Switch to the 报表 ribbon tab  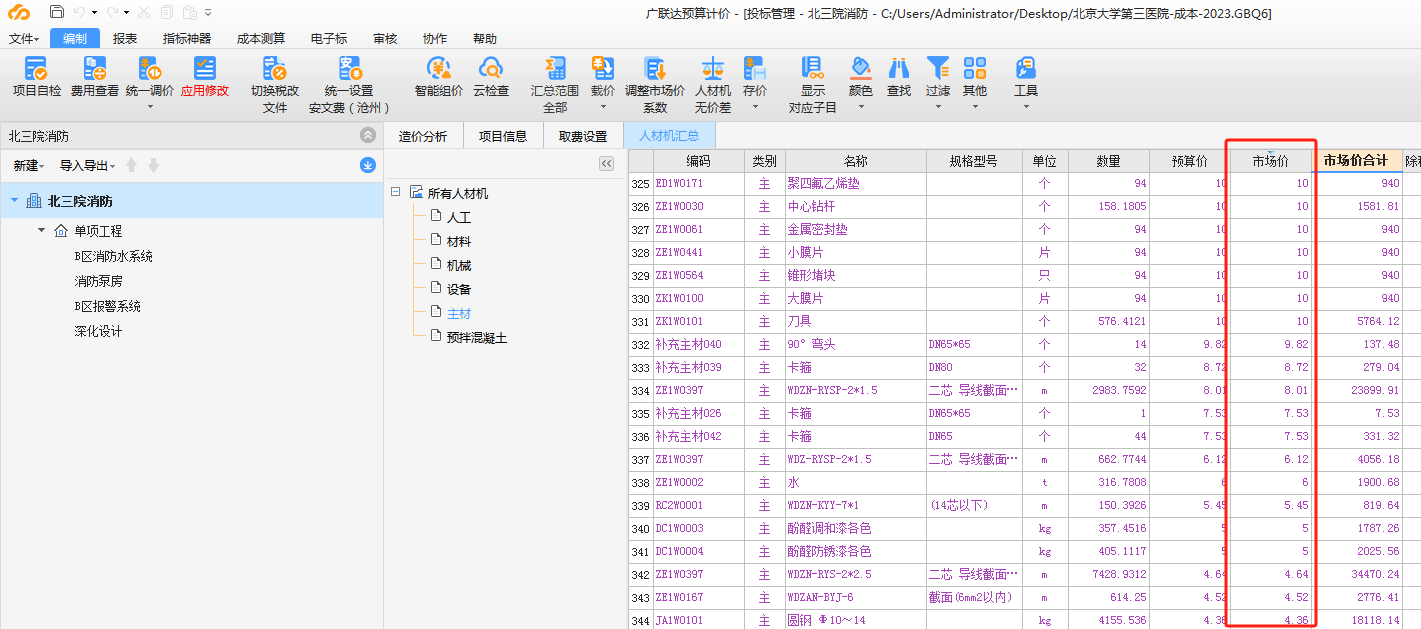point(125,39)
